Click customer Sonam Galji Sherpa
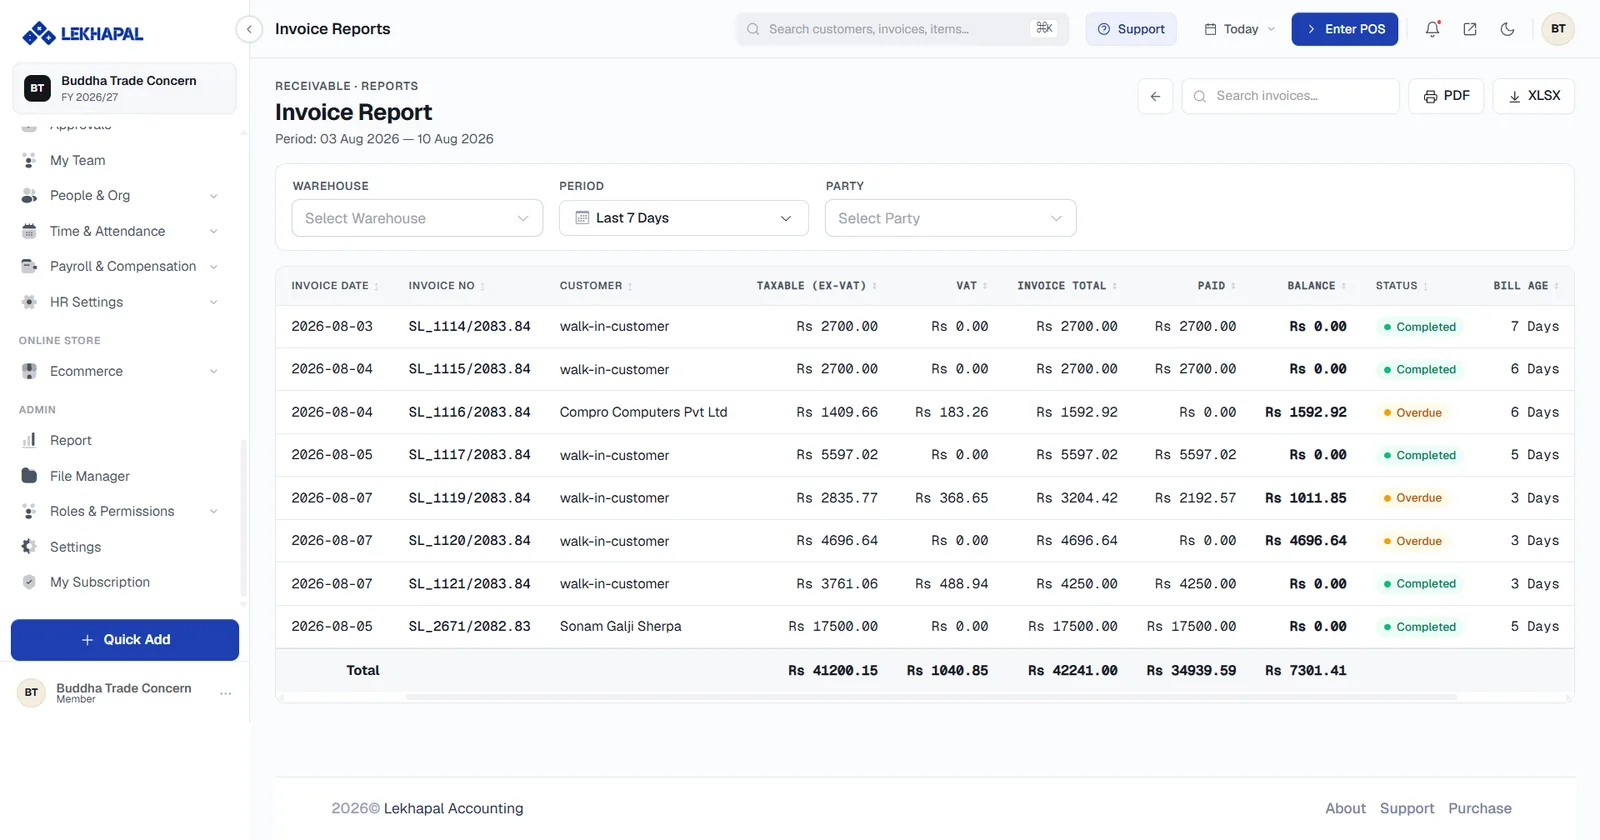The image size is (1600, 840). pyautogui.click(x=620, y=626)
